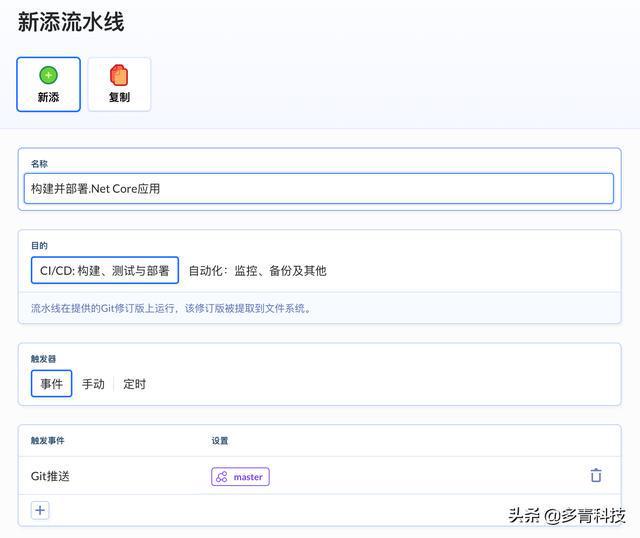Delete the Git推送 trigger with trash icon
This screenshot has width=640, height=538.
click(596, 476)
